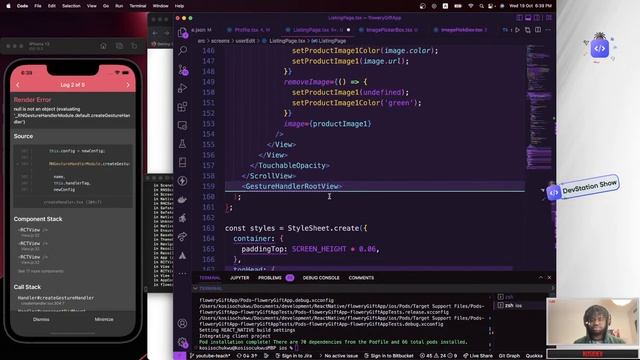
Task: Click the Home button in Simulator toolbar
Action: click(x=103, y=46)
